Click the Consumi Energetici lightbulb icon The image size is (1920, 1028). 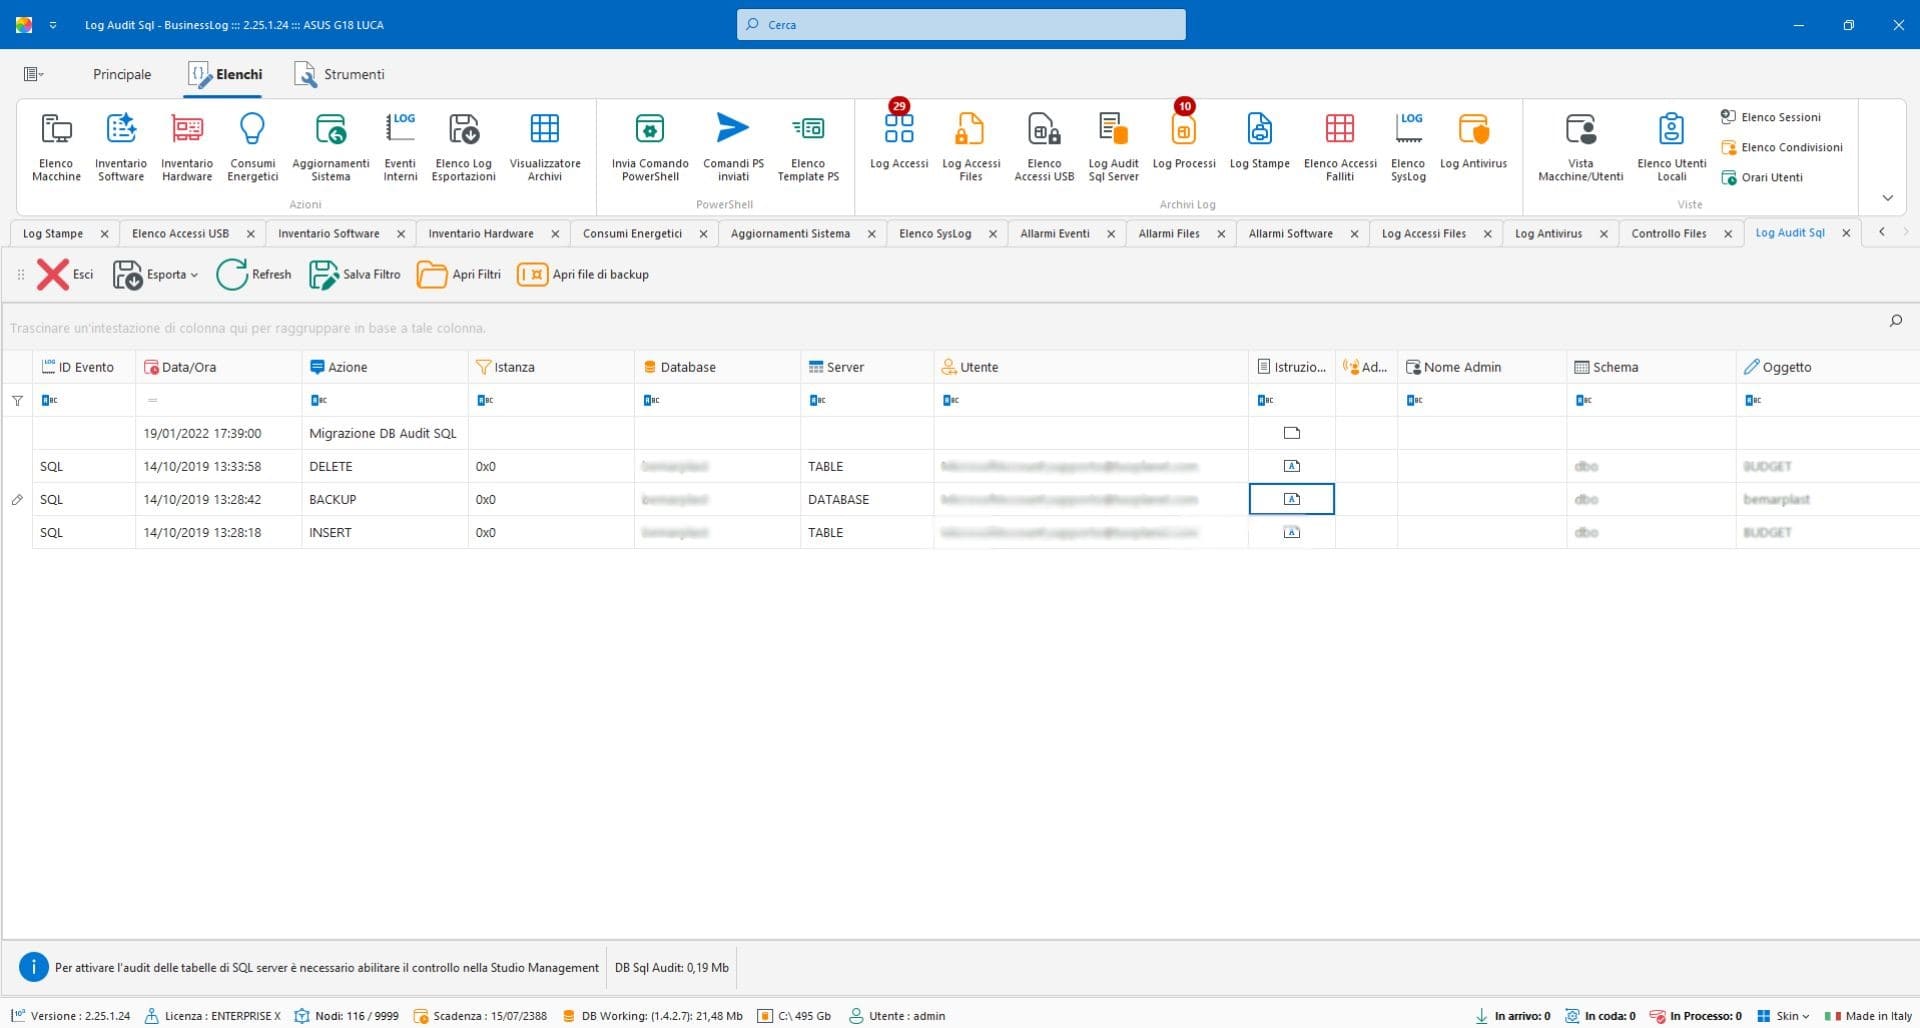tap(252, 130)
